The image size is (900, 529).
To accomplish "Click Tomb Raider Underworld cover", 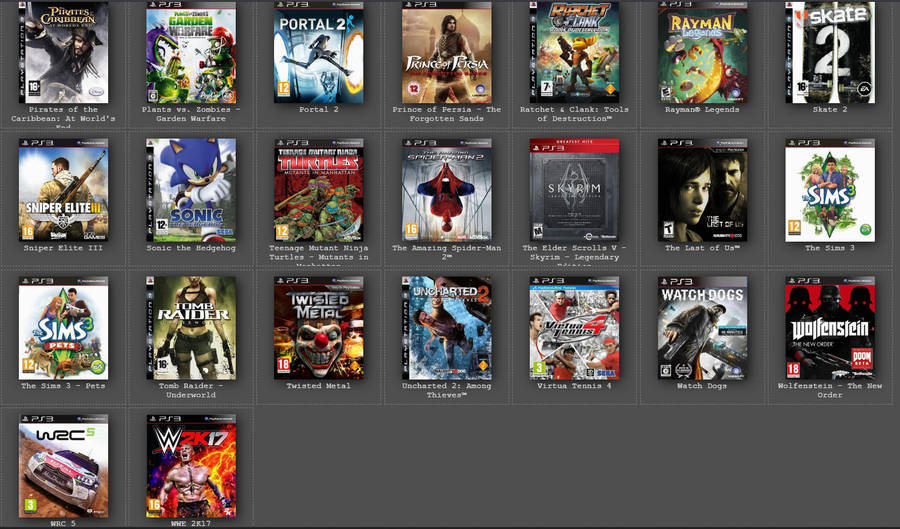I will [191, 328].
